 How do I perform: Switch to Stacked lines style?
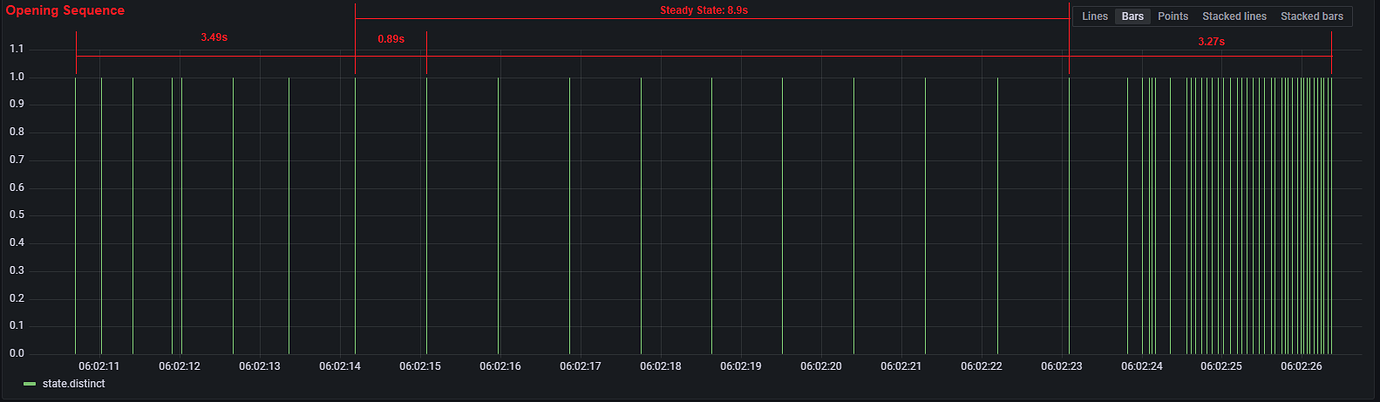(1234, 17)
